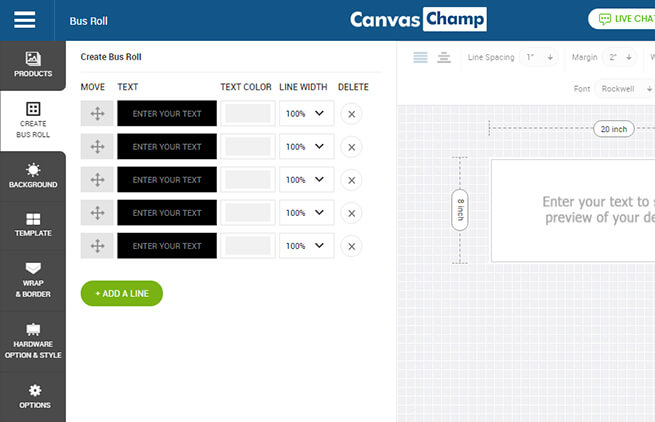655x422 pixels.
Task: Open the Options sidebar tab
Action: (x=33, y=396)
